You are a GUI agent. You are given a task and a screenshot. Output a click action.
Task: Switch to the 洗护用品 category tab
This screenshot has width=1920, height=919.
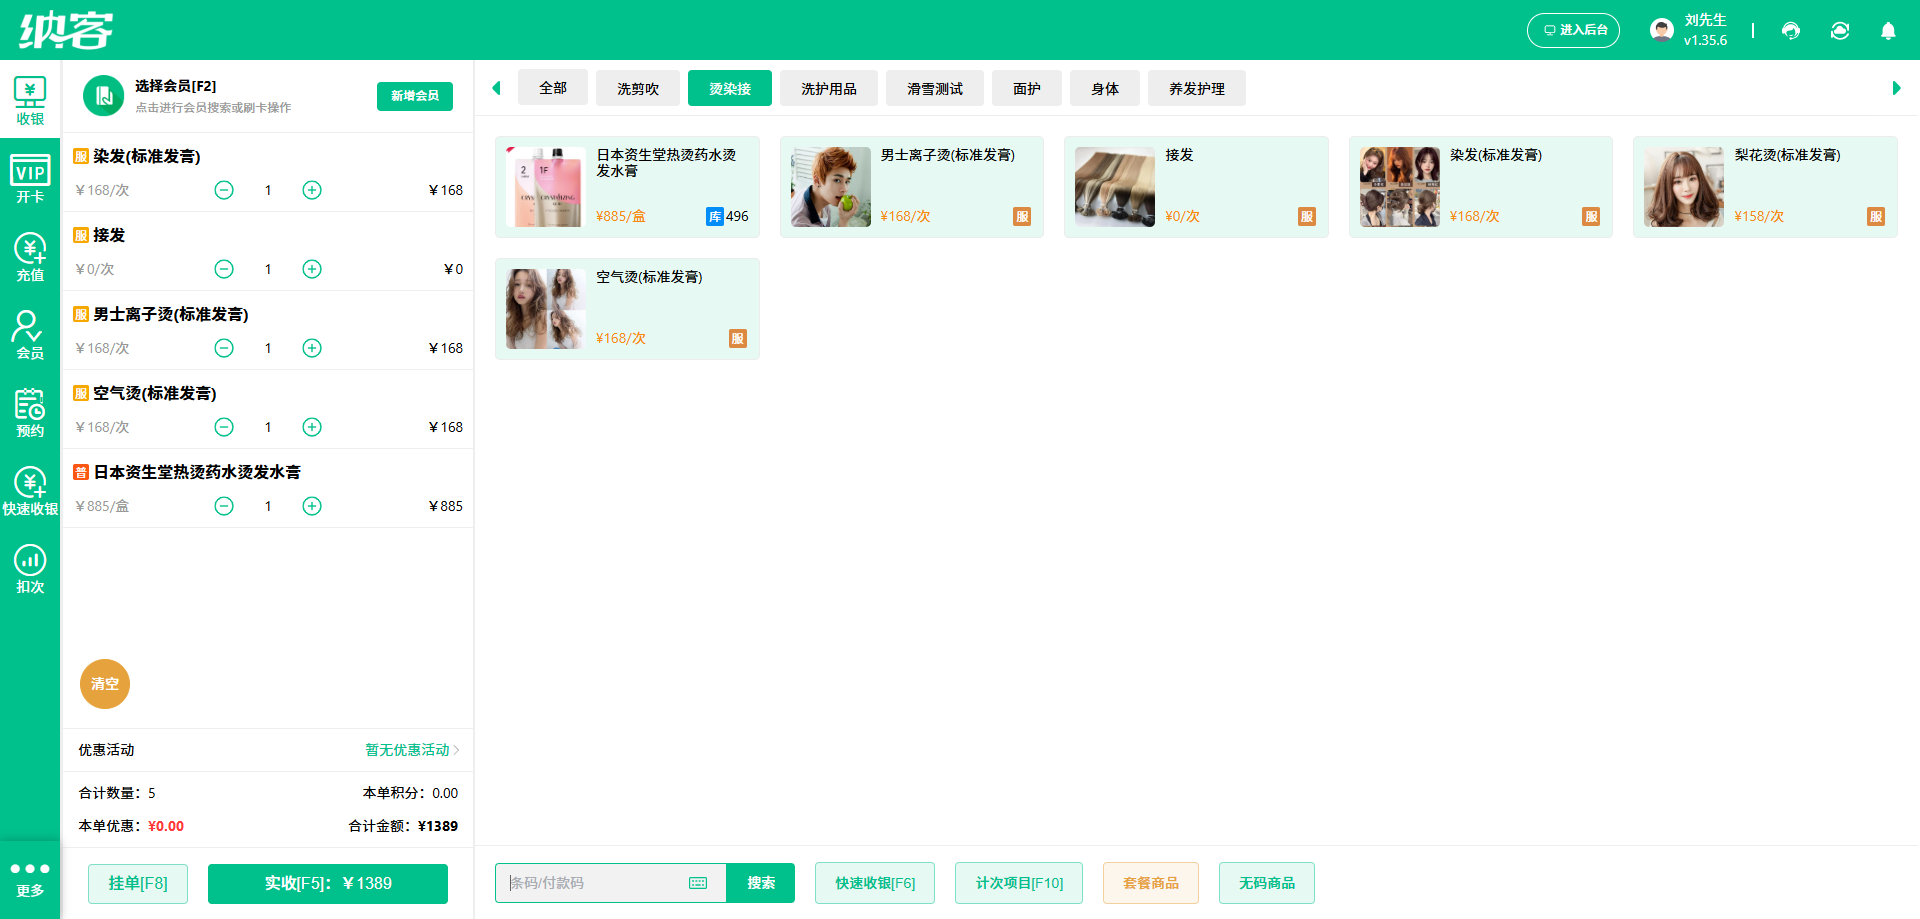[829, 88]
